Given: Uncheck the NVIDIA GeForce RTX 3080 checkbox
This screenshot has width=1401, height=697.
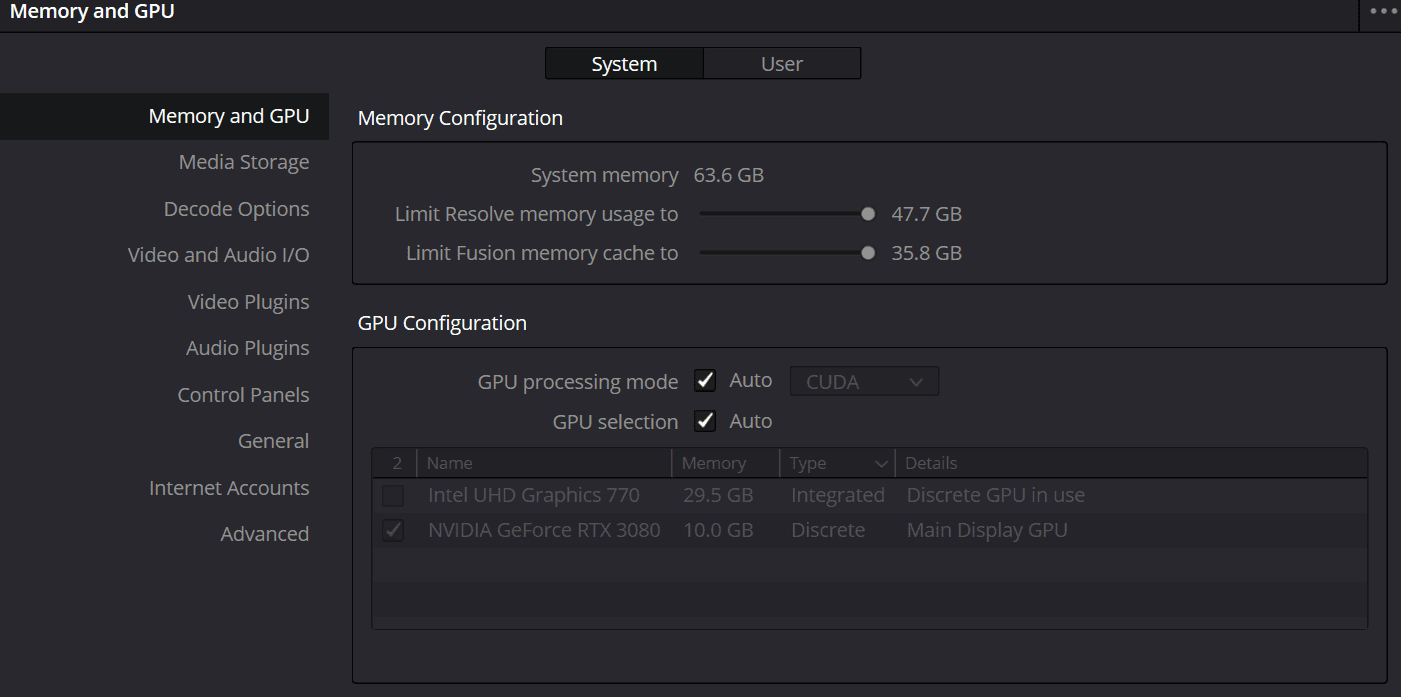Looking at the screenshot, I should click(x=393, y=530).
